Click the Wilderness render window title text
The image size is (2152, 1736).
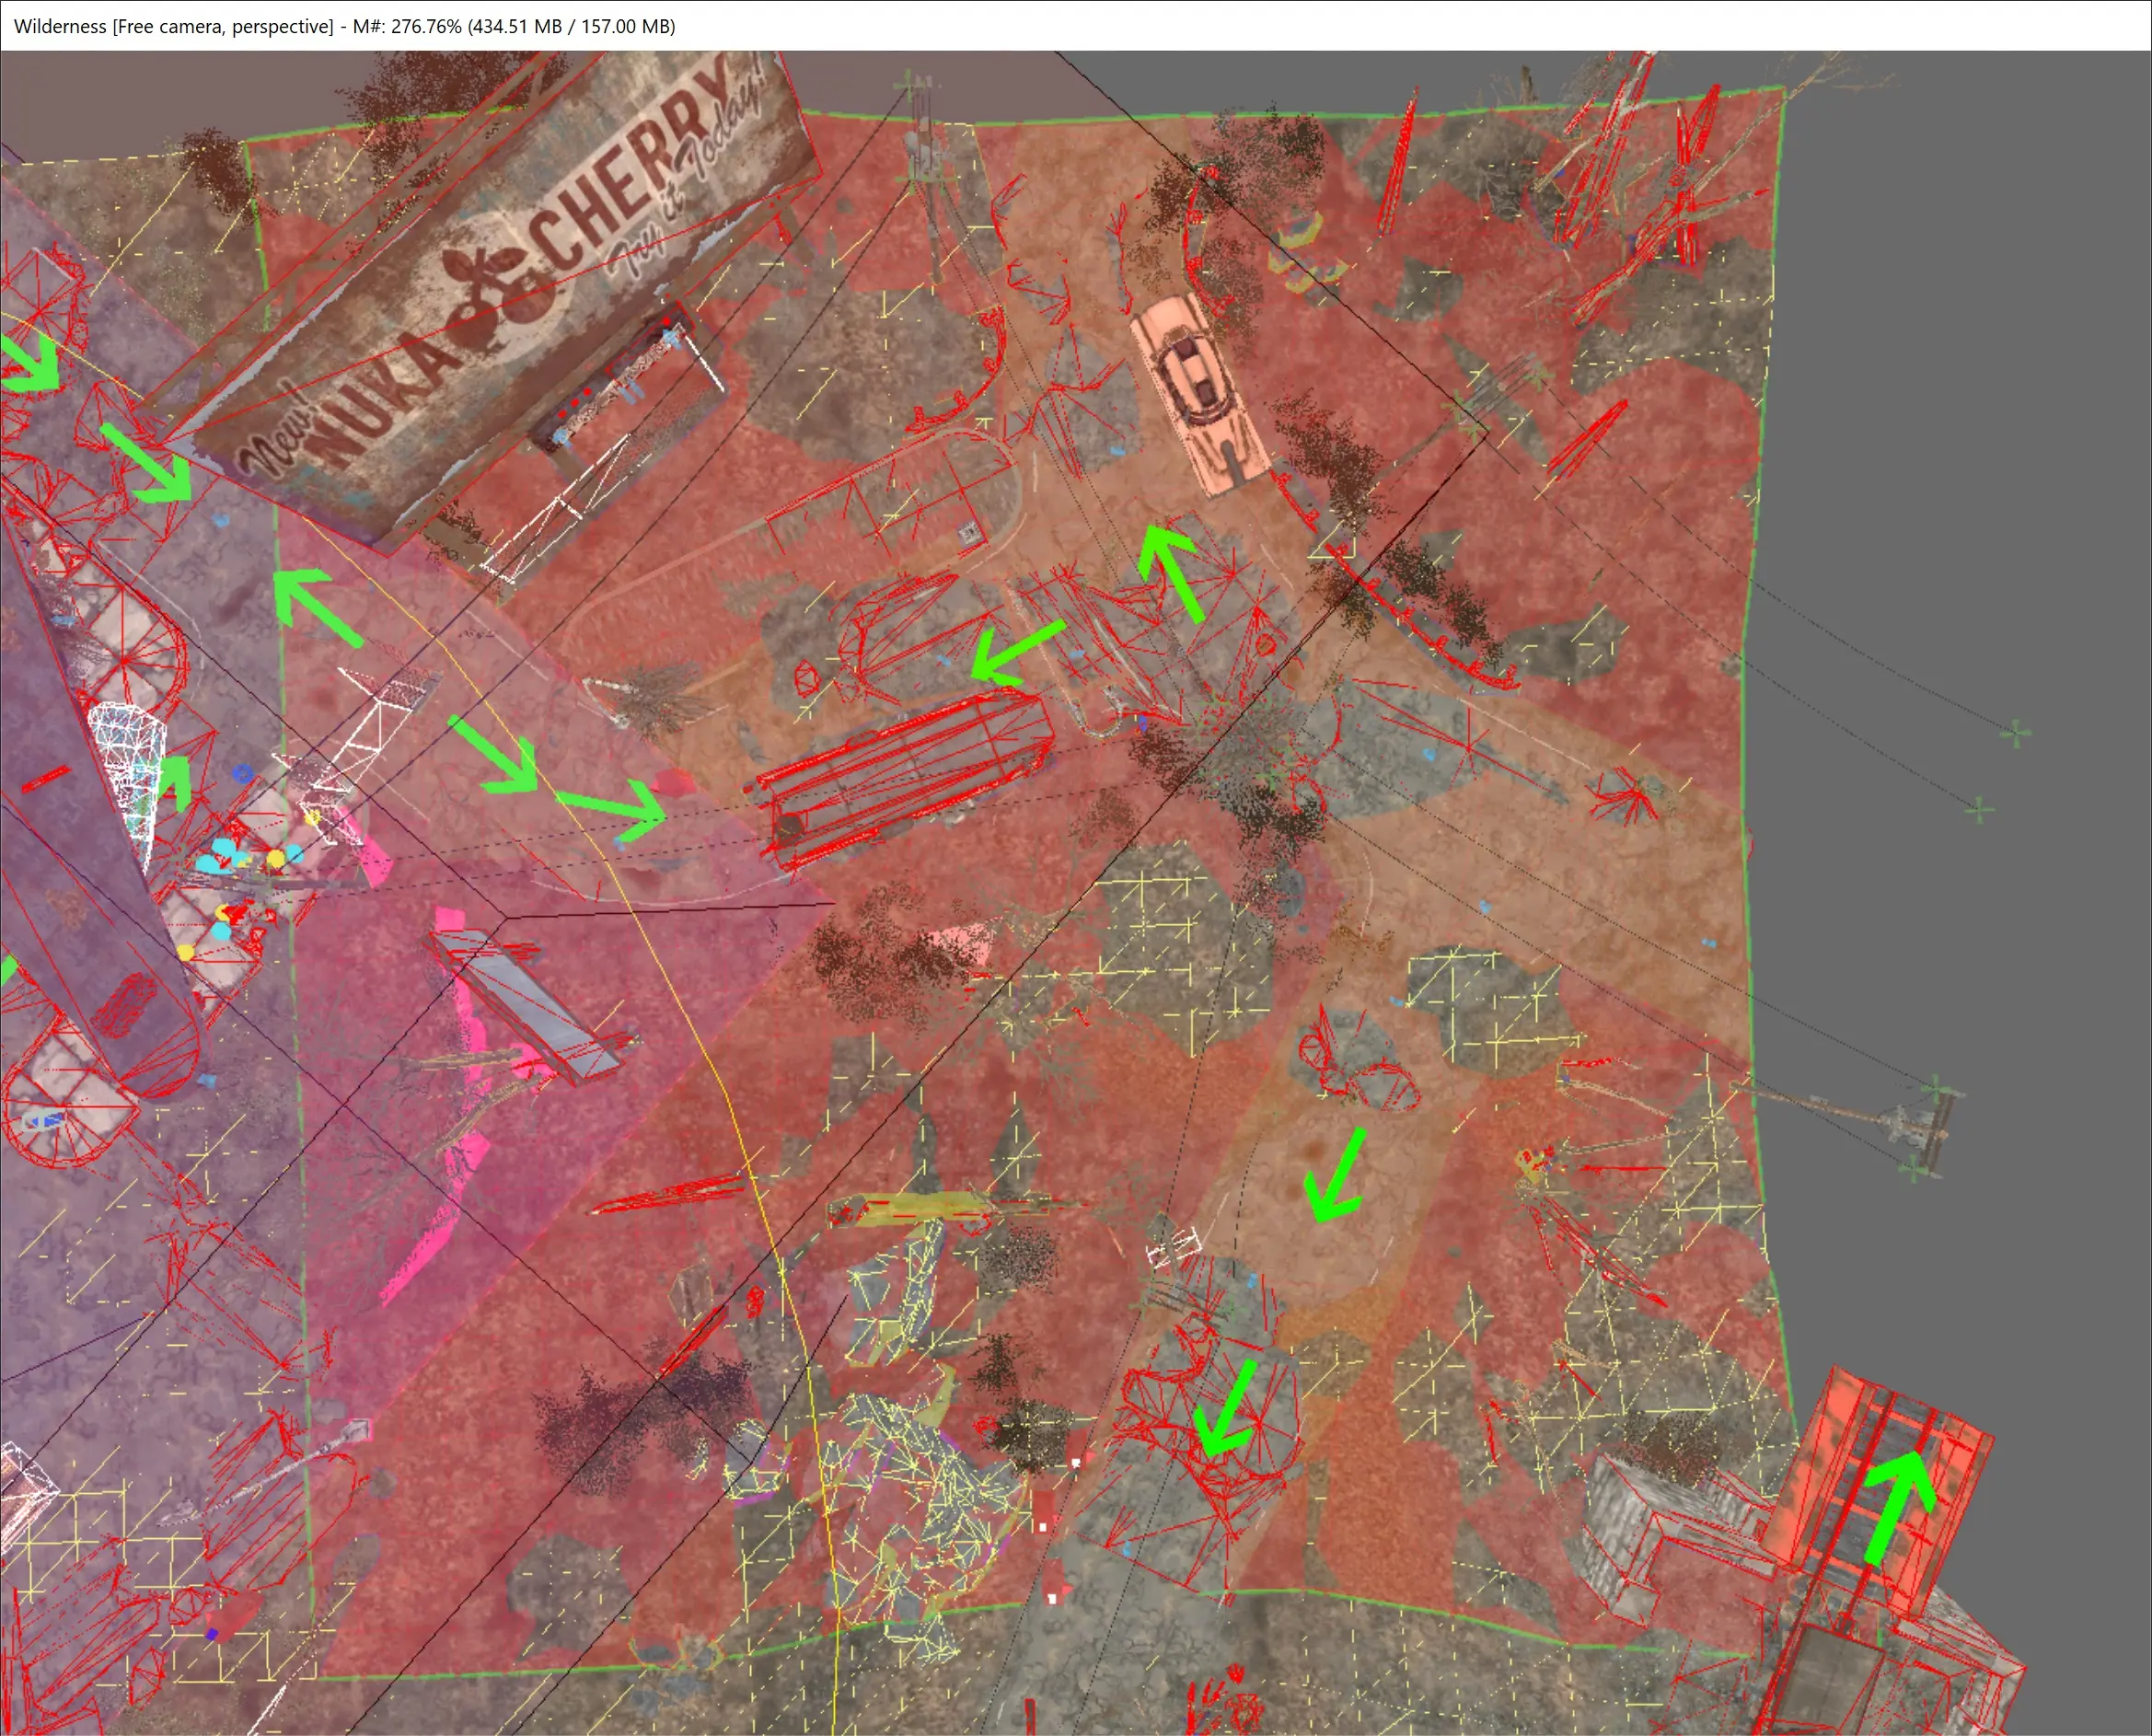[x=344, y=26]
